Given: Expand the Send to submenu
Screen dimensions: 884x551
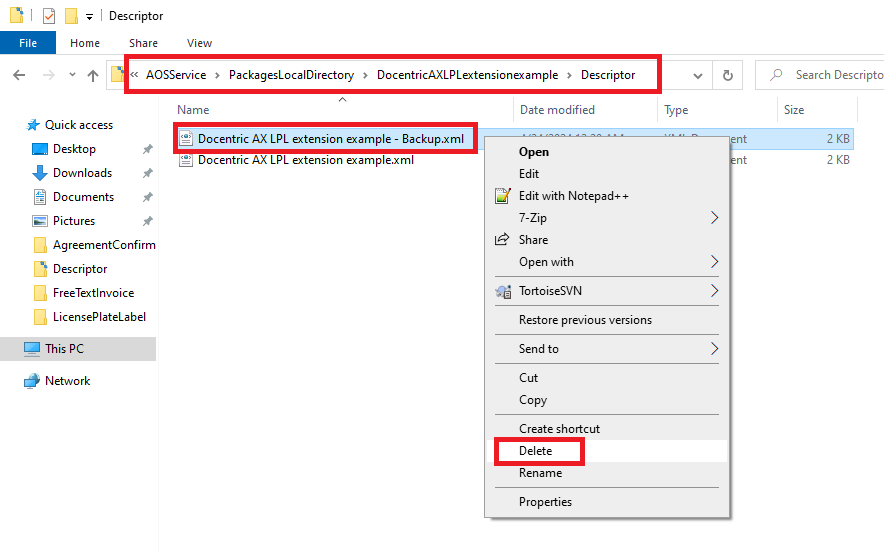Looking at the screenshot, I should click(x=714, y=349).
